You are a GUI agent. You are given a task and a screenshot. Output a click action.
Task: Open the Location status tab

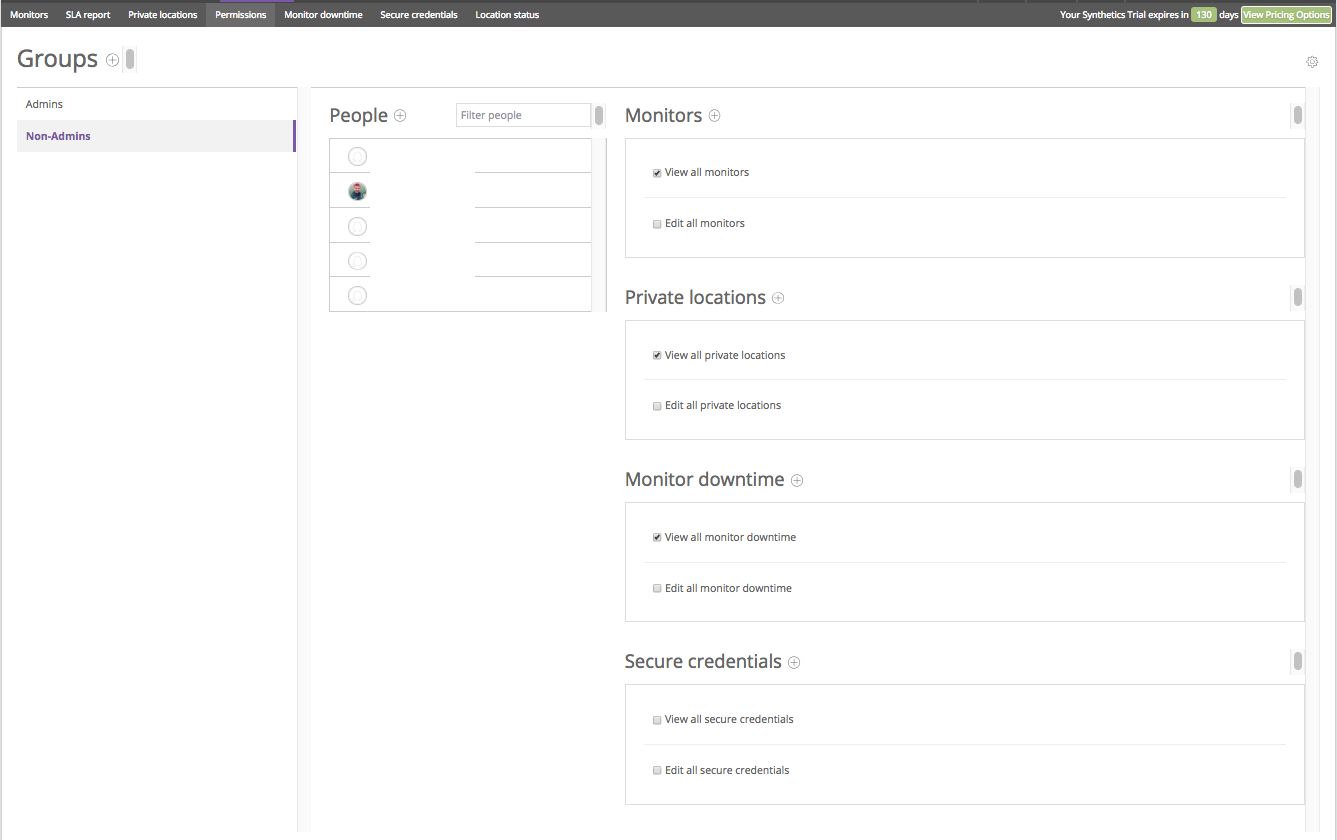click(507, 15)
